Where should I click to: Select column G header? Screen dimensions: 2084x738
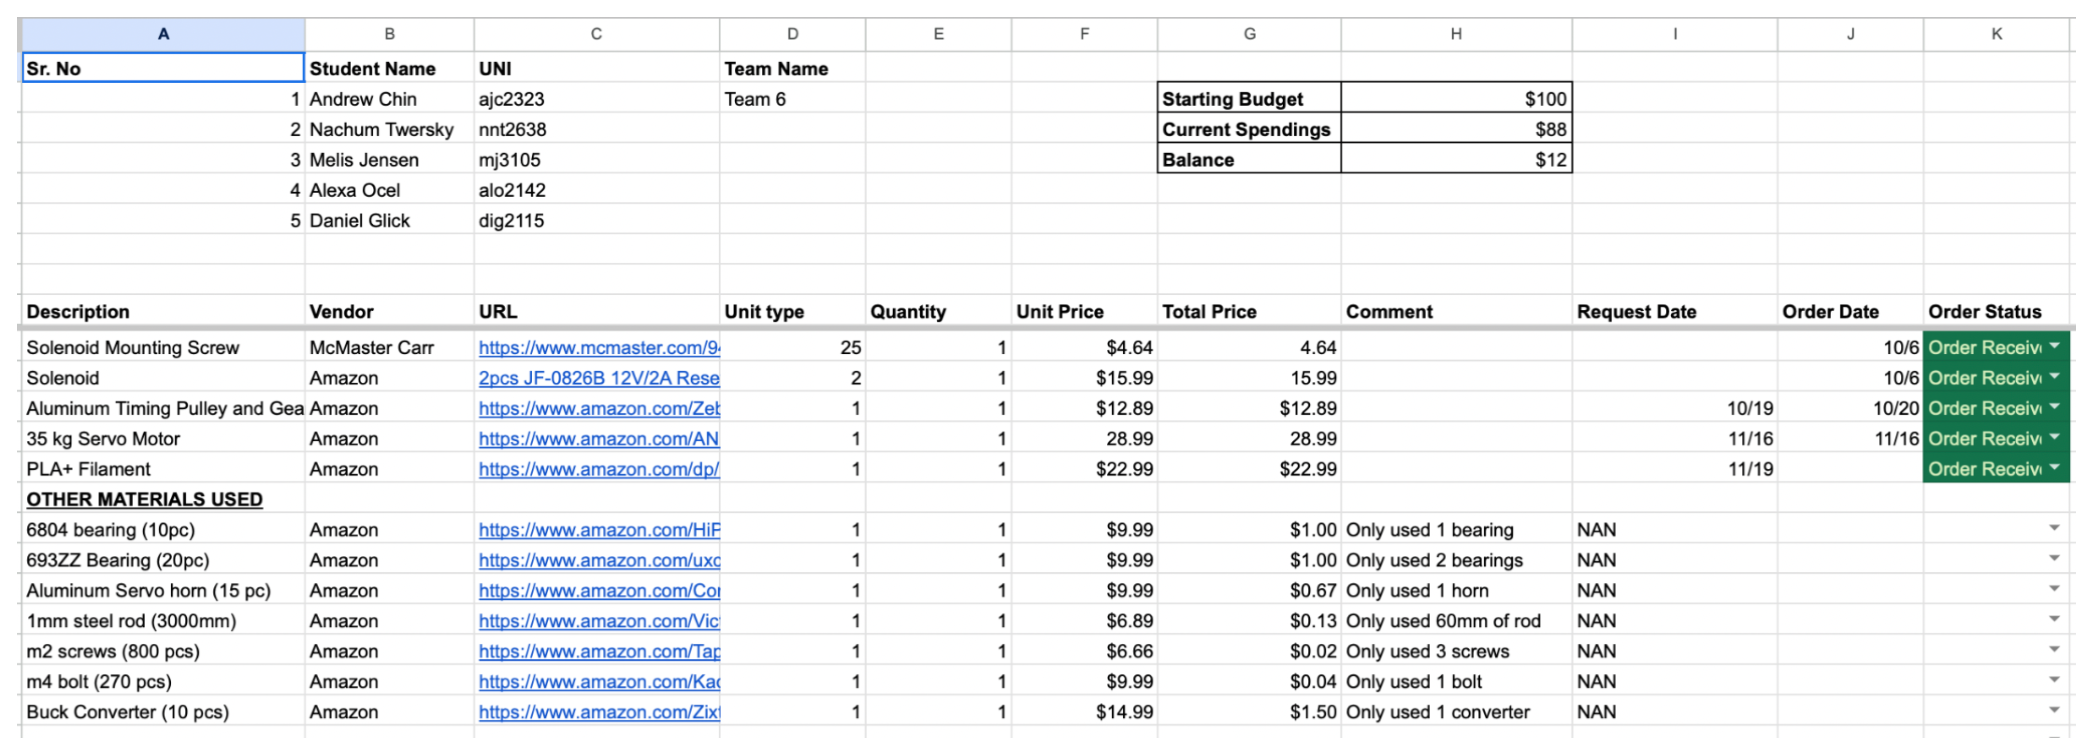pos(1249,34)
